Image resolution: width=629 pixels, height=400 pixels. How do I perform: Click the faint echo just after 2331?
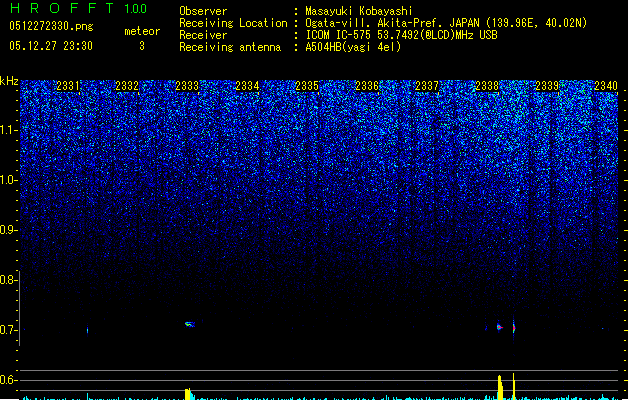[87, 330]
